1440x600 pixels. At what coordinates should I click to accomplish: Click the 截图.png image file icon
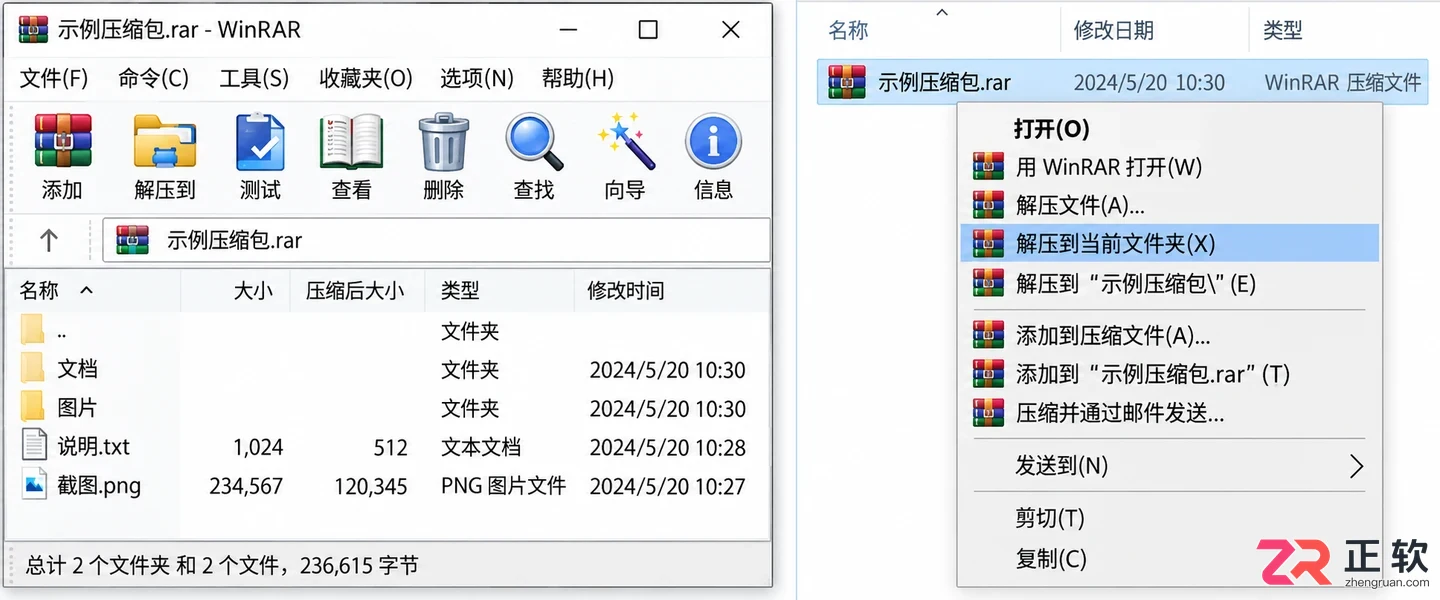(34, 485)
